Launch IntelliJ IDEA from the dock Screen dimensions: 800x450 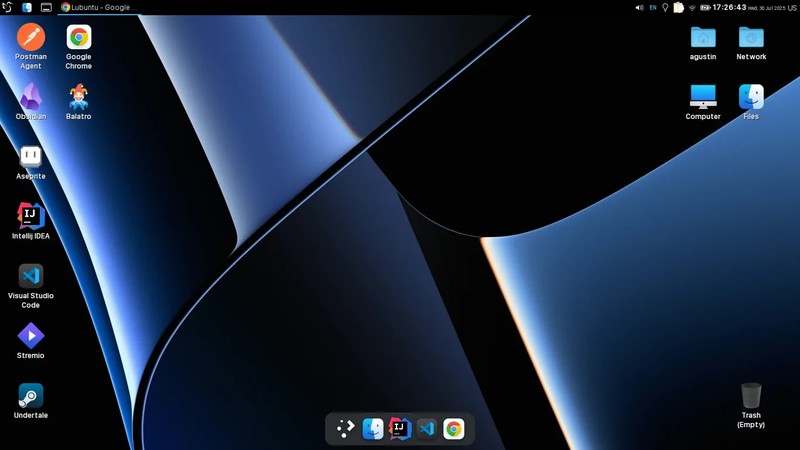click(x=400, y=429)
